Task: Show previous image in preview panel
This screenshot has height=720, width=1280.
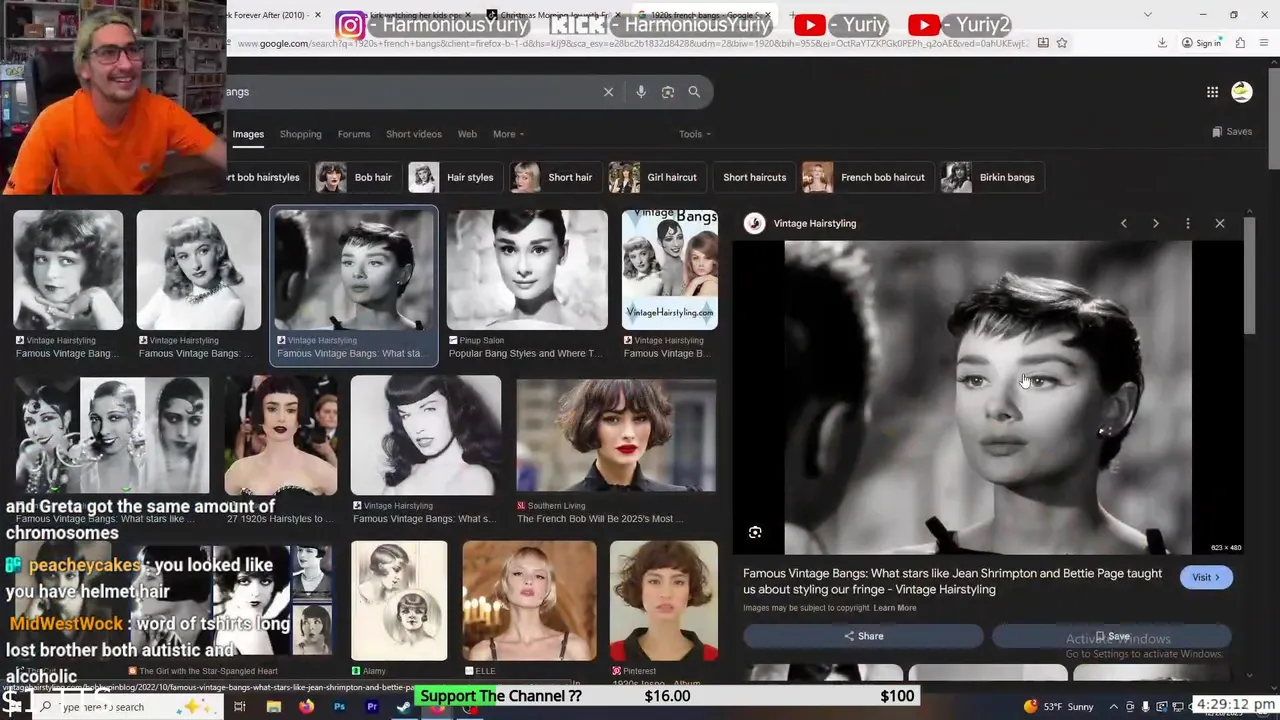Action: coord(1124,223)
